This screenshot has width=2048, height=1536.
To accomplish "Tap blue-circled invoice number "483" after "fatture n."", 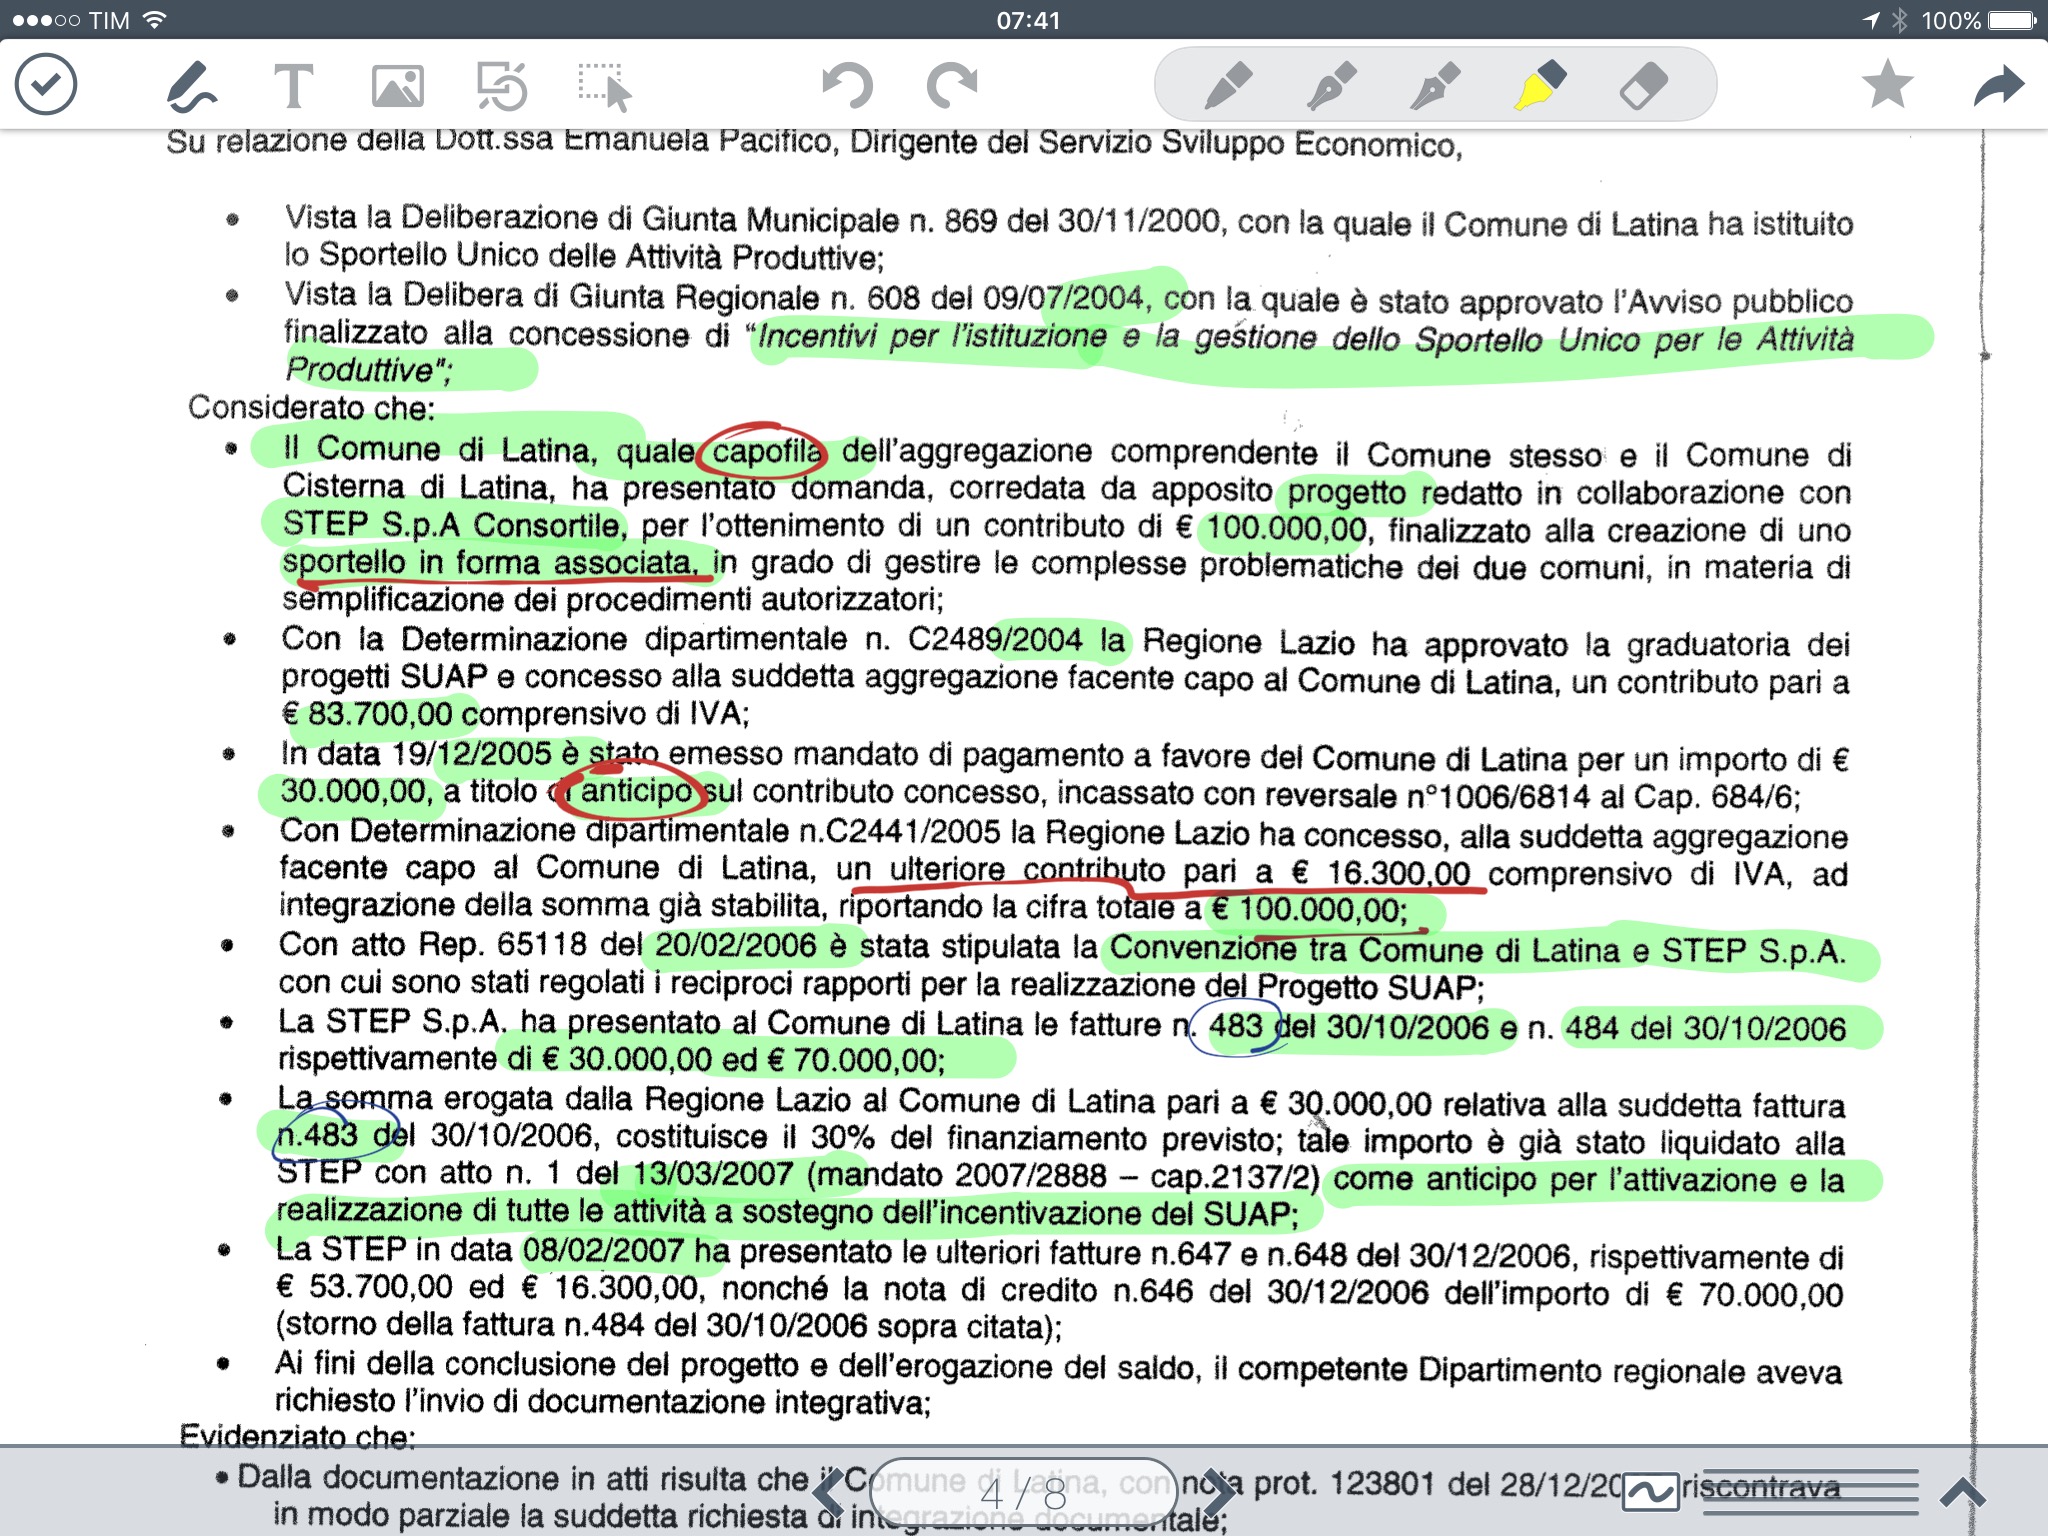I will coord(1236,1025).
